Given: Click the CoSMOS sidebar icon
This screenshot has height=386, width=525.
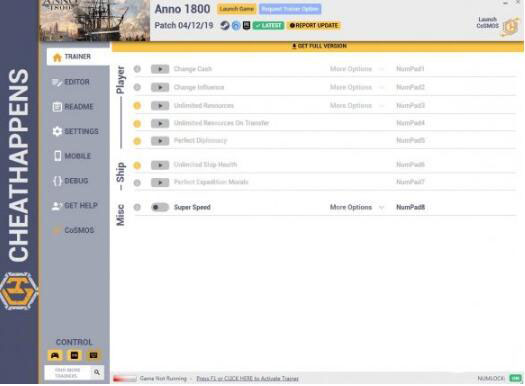Looking at the screenshot, I should click(57, 230).
